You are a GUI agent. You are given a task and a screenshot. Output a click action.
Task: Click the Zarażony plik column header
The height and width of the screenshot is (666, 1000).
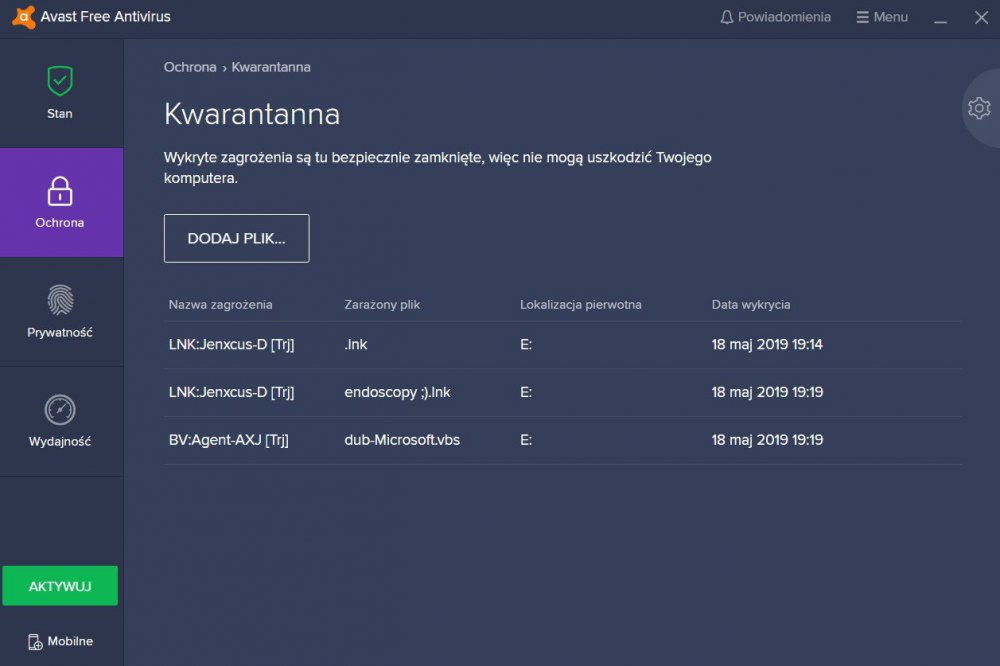381,304
